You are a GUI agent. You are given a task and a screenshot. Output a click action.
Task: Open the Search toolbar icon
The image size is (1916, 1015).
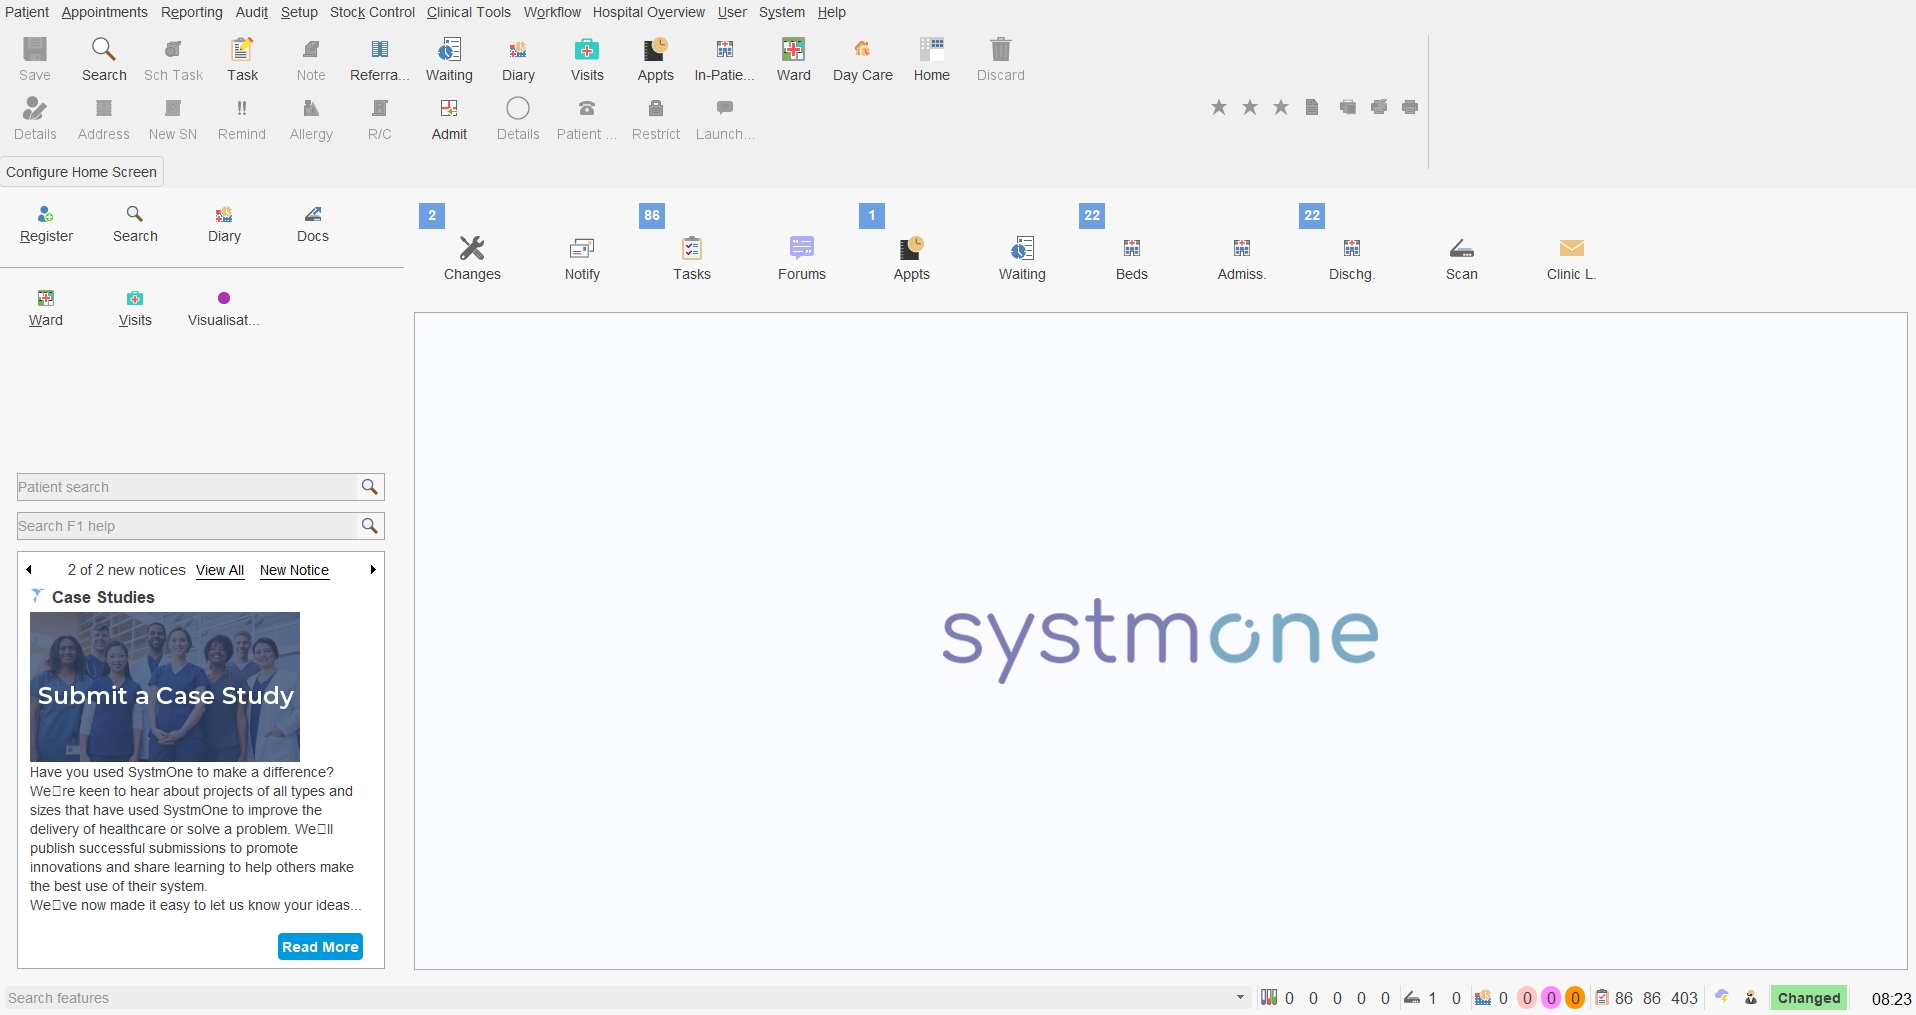point(104,59)
